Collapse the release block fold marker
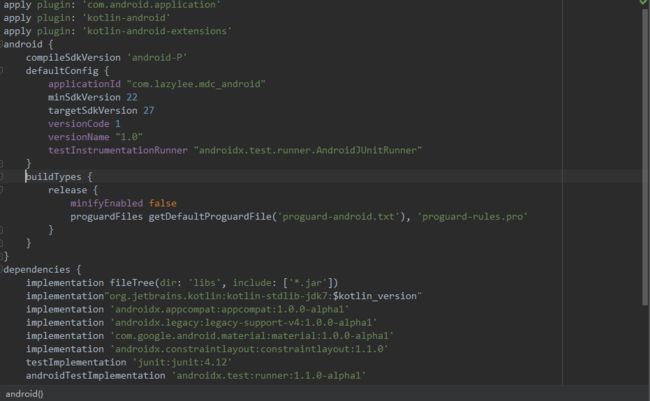The width and height of the screenshot is (650, 401). click(x=2, y=190)
